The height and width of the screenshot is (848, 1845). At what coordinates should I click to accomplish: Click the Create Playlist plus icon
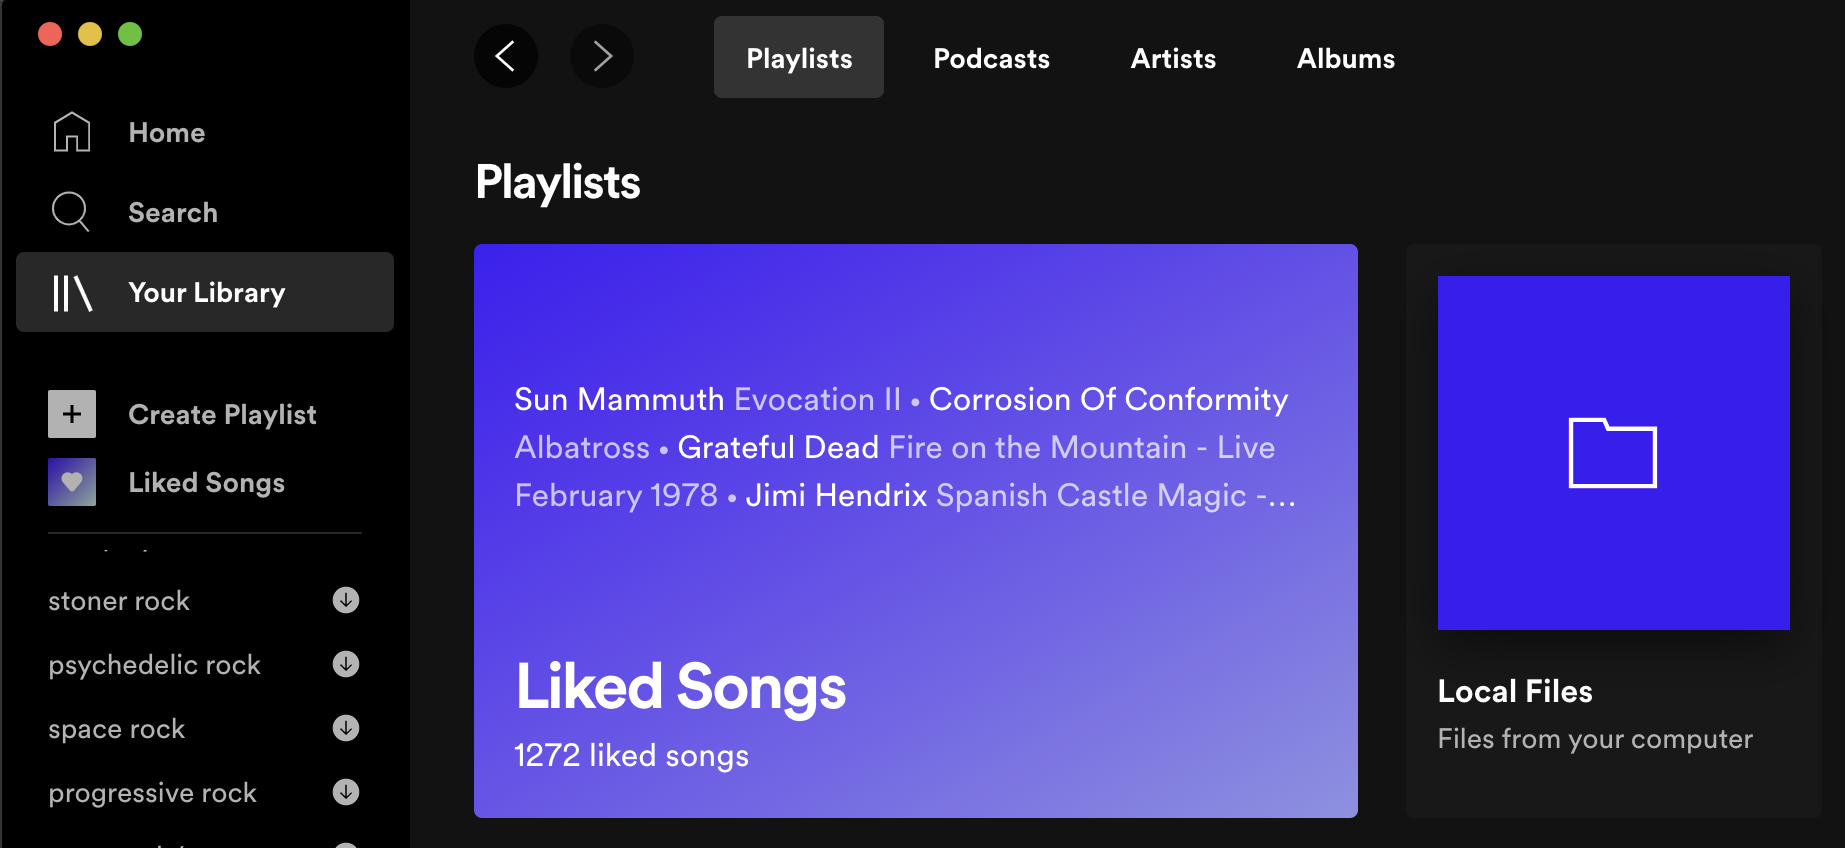[72, 414]
